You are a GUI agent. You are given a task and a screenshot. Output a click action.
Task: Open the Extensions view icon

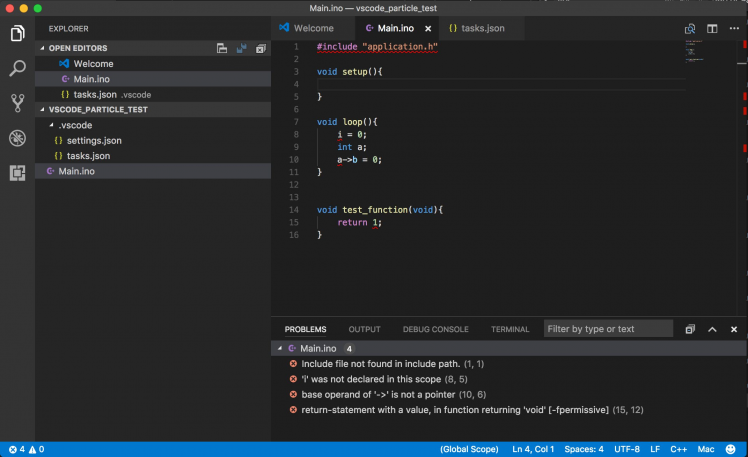click(x=17, y=173)
